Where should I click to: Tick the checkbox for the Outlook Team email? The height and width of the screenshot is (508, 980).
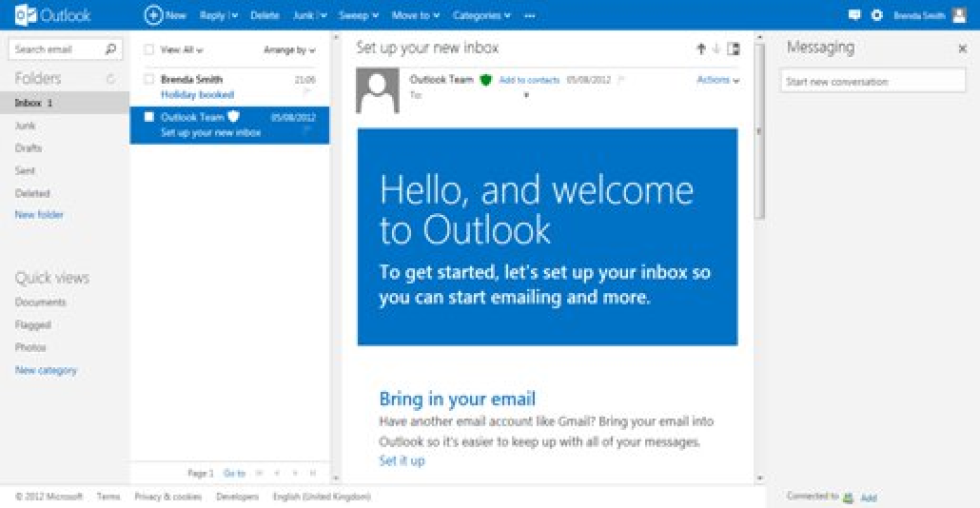click(x=149, y=117)
